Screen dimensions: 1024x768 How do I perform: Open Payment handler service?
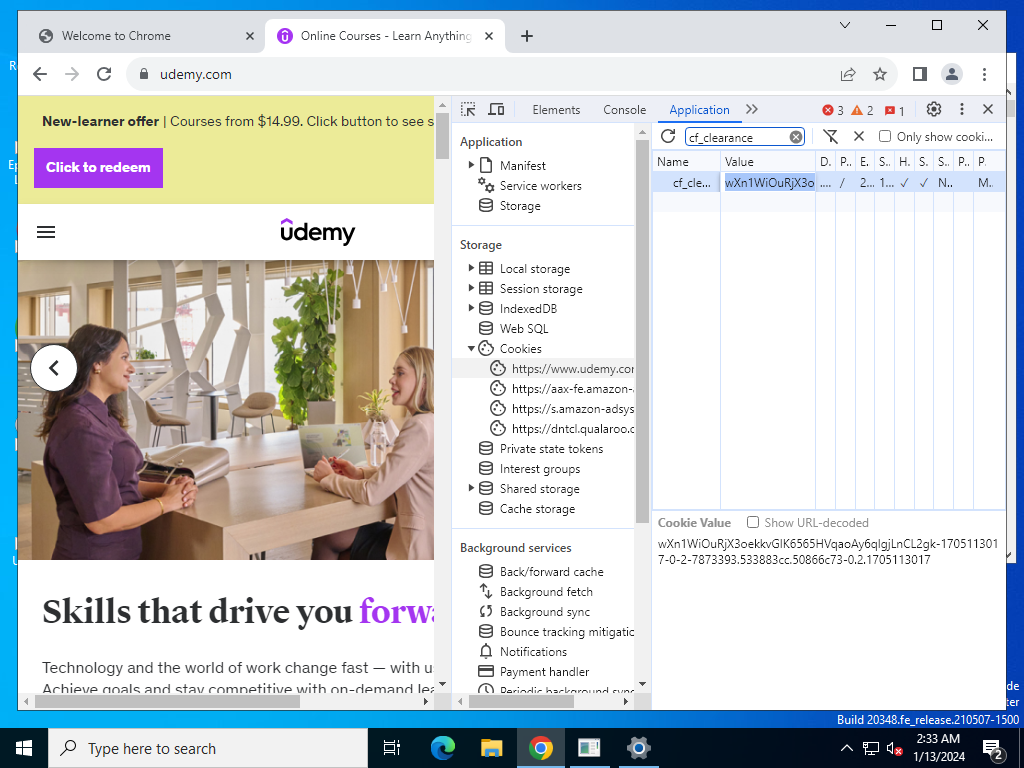point(544,671)
